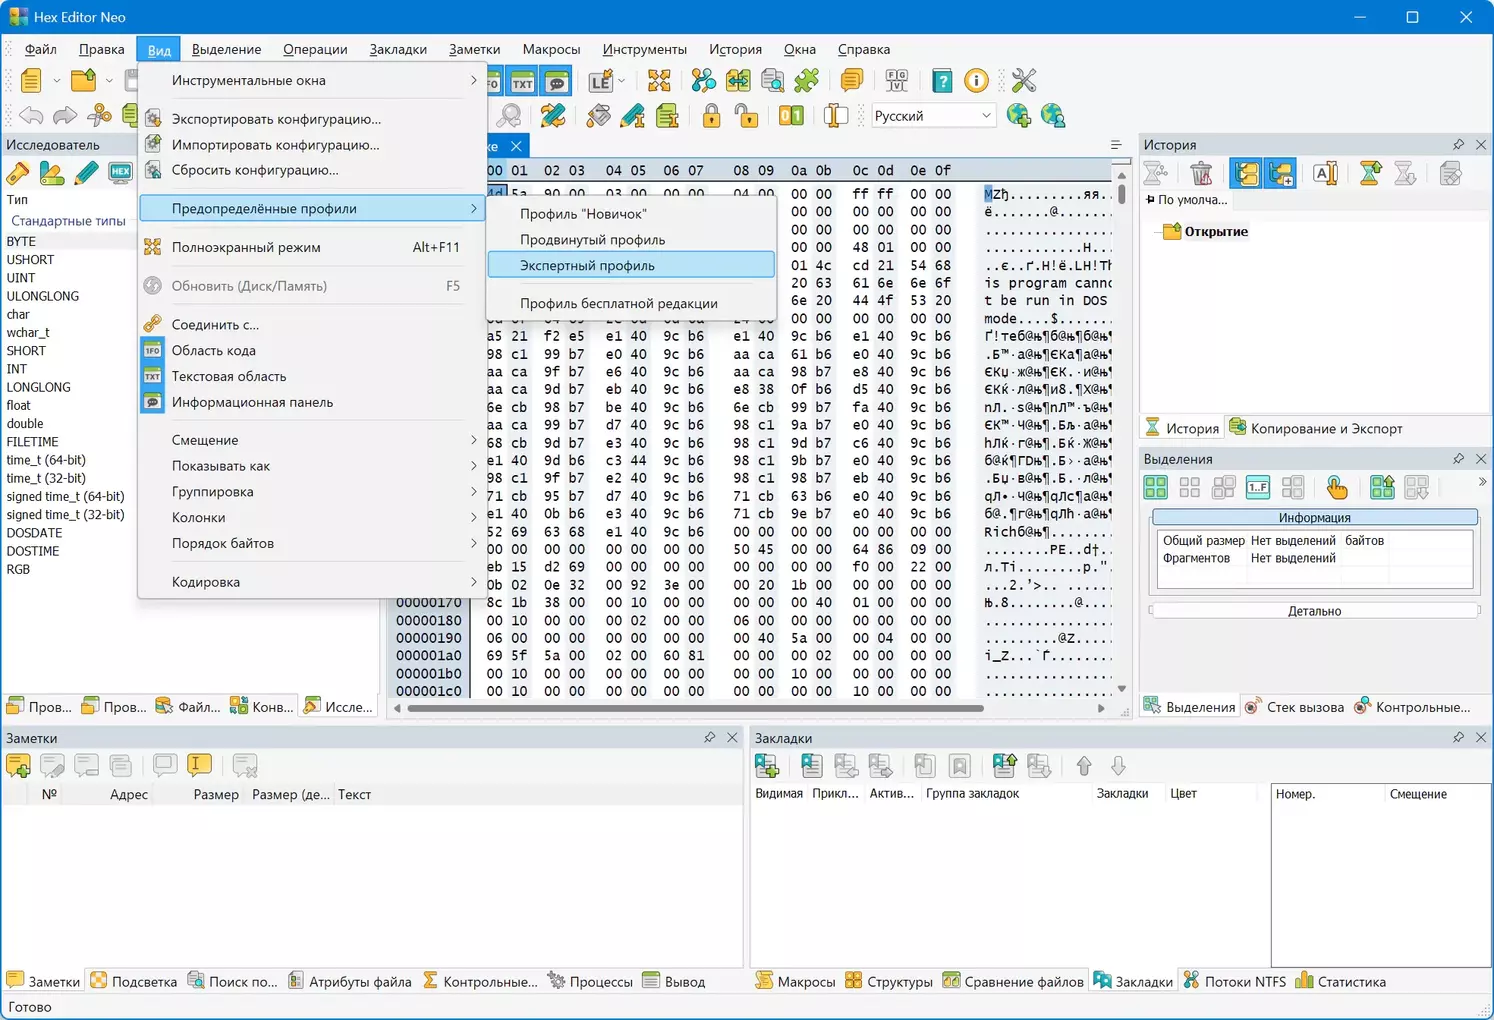This screenshot has width=1494, height=1020.
Task: Select the Открытие item in history tree
Action: 1216,231
